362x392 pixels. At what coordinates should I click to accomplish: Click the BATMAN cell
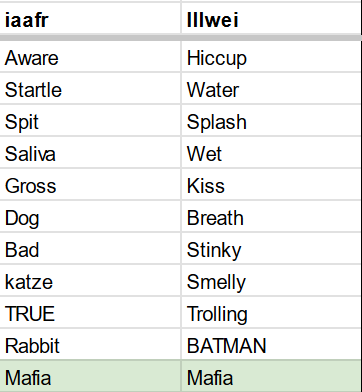[272, 344]
